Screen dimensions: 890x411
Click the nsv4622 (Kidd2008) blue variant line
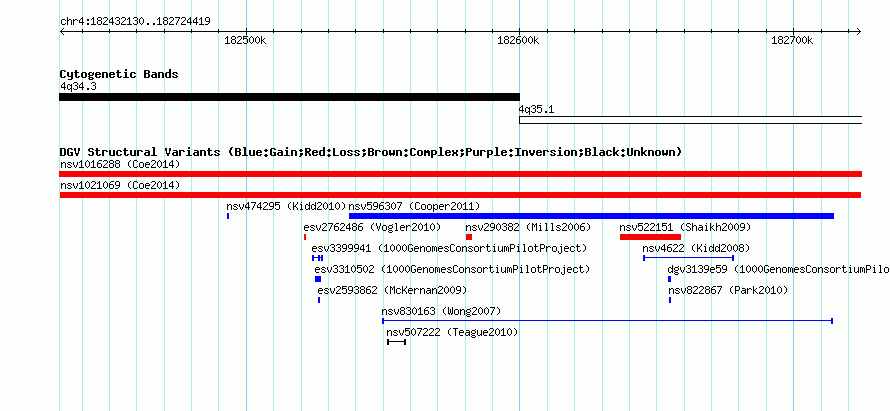pos(689,258)
